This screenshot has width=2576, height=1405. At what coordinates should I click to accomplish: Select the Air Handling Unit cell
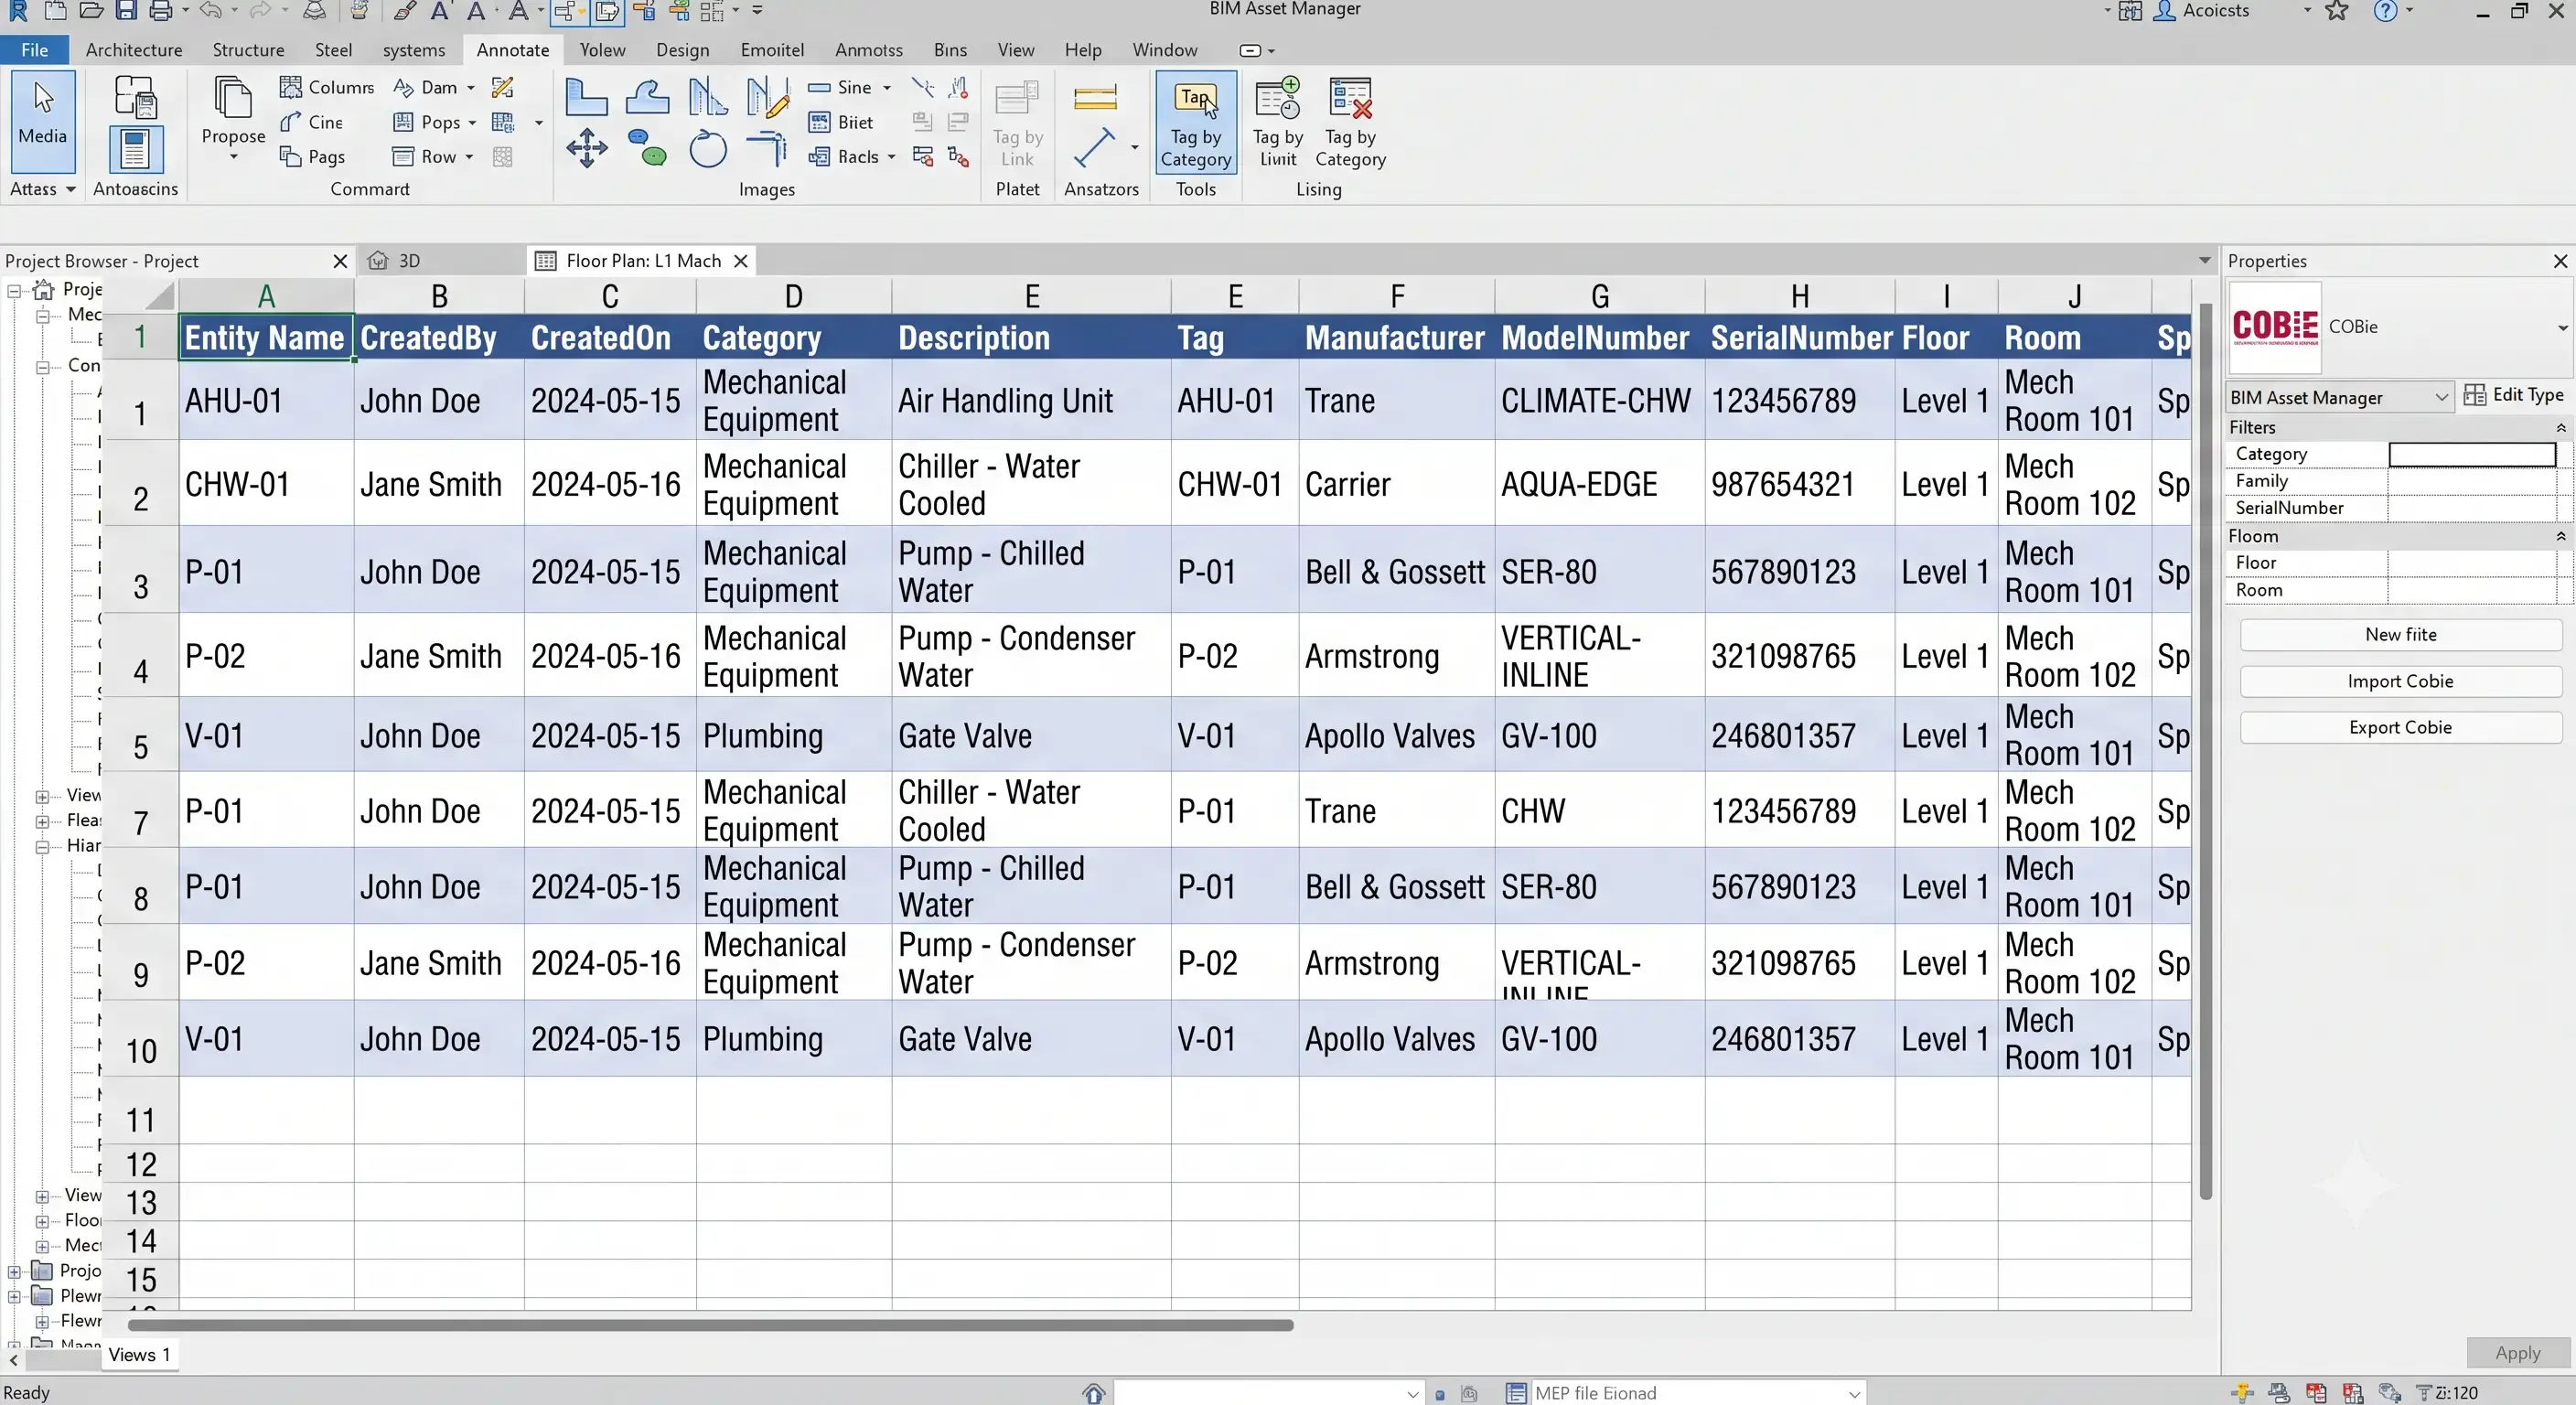pyautogui.click(x=1031, y=400)
